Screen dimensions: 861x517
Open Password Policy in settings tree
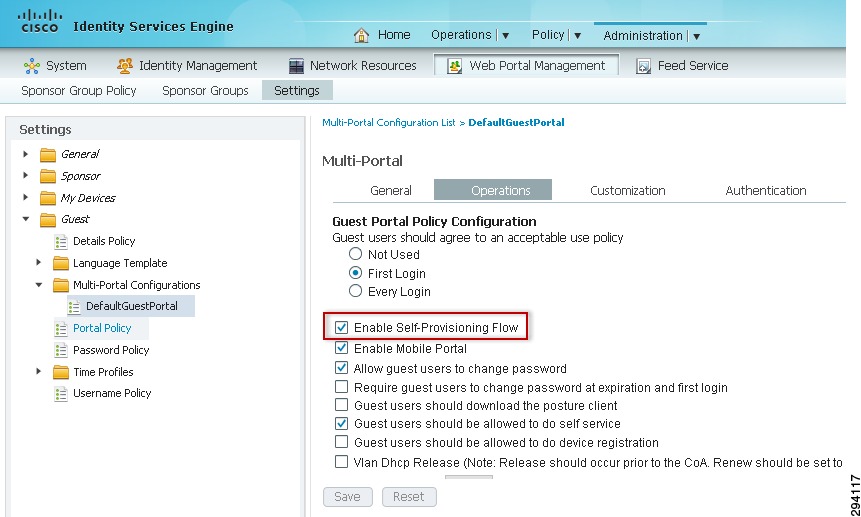point(111,350)
